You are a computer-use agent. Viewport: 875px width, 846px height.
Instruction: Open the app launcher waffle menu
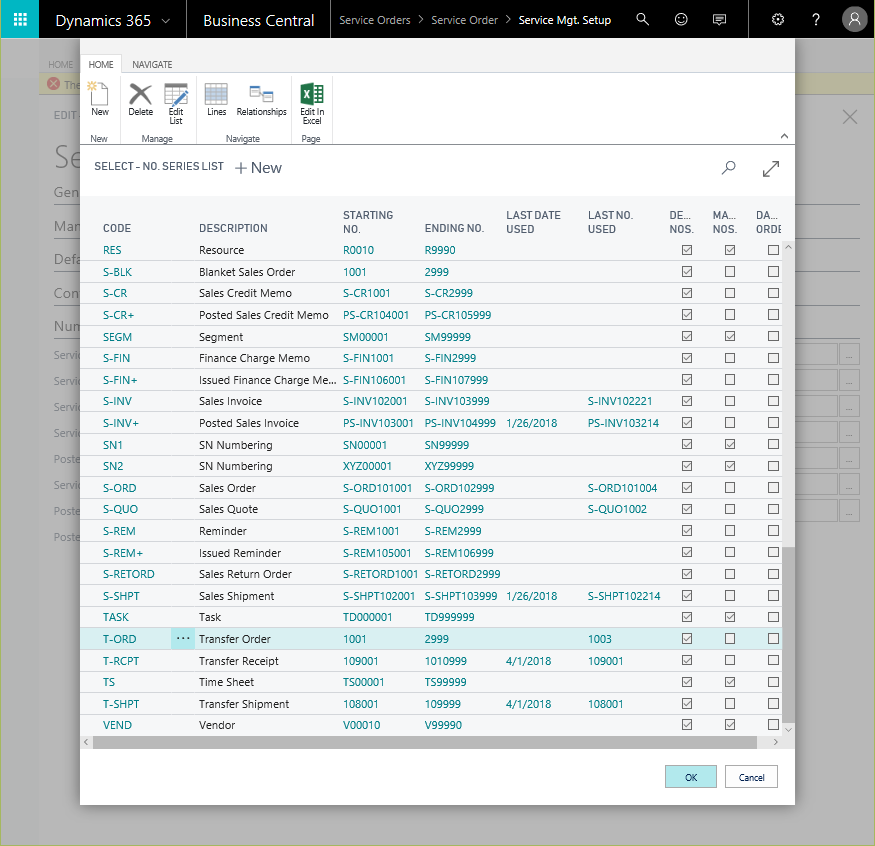pyautogui.click(x=20, y=19)
